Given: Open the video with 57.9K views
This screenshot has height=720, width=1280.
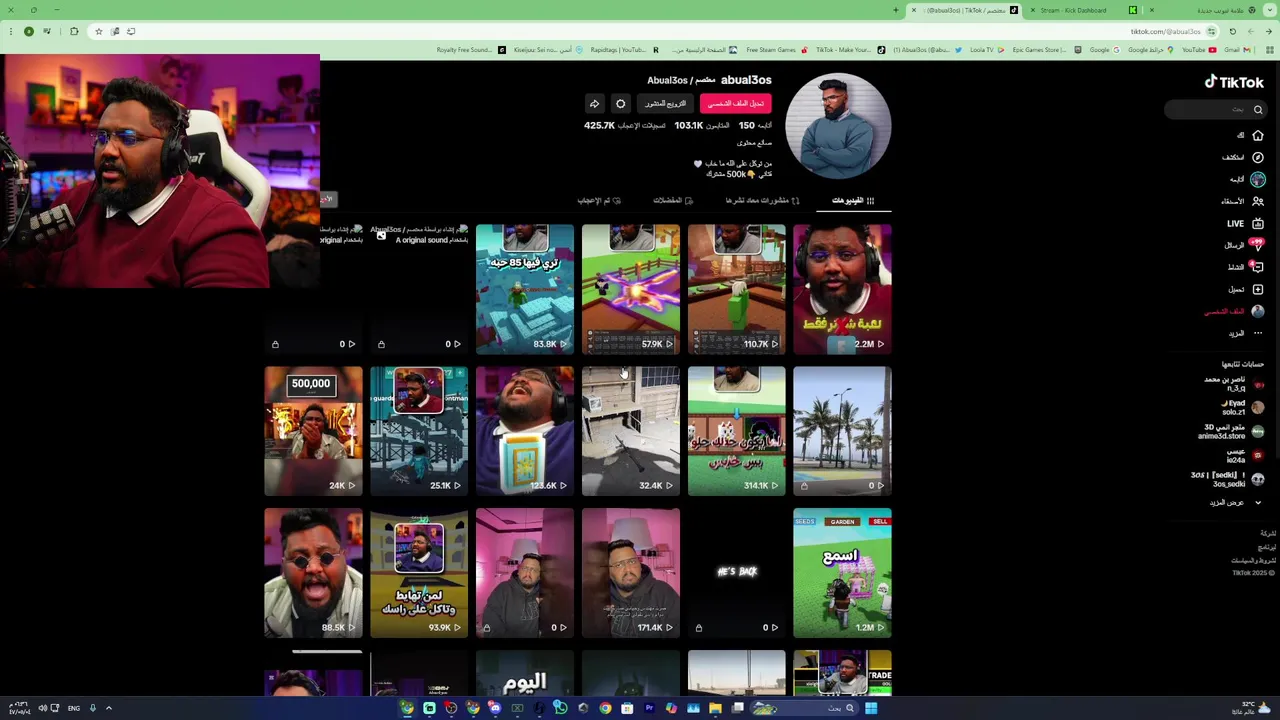Looking at the screenshot, I should pos(630,289).
